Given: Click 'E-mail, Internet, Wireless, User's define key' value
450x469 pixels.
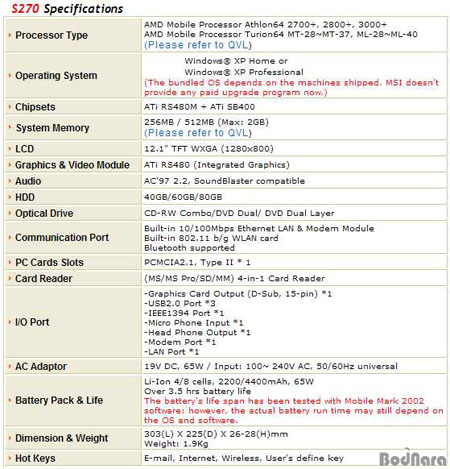Looking at the screenshot, I should (244, 458).
